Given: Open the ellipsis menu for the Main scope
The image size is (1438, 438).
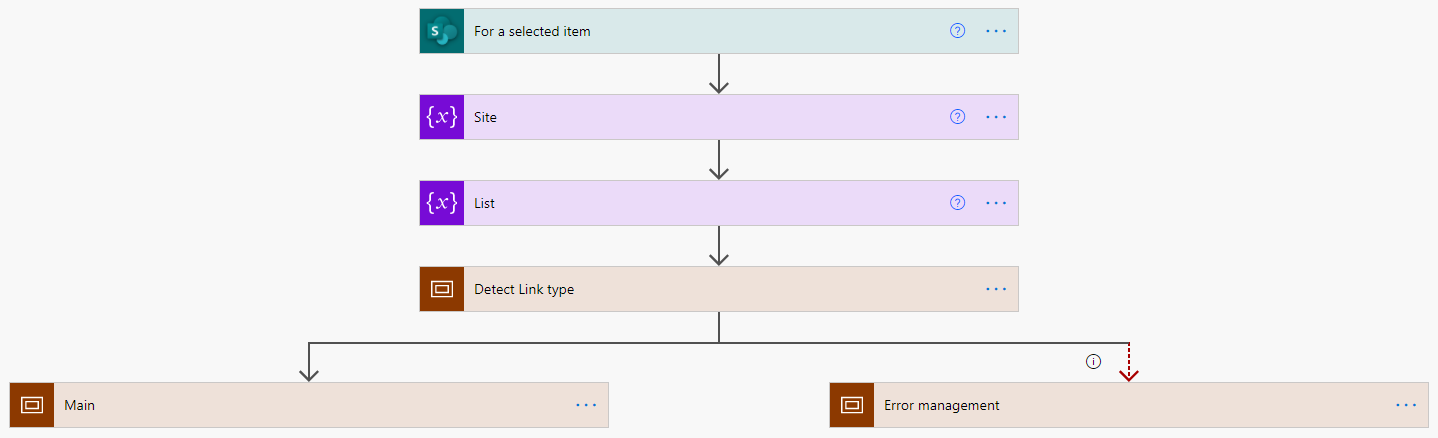Looking at the screenshot, I should pyautogui.click(x=586, y=405).
